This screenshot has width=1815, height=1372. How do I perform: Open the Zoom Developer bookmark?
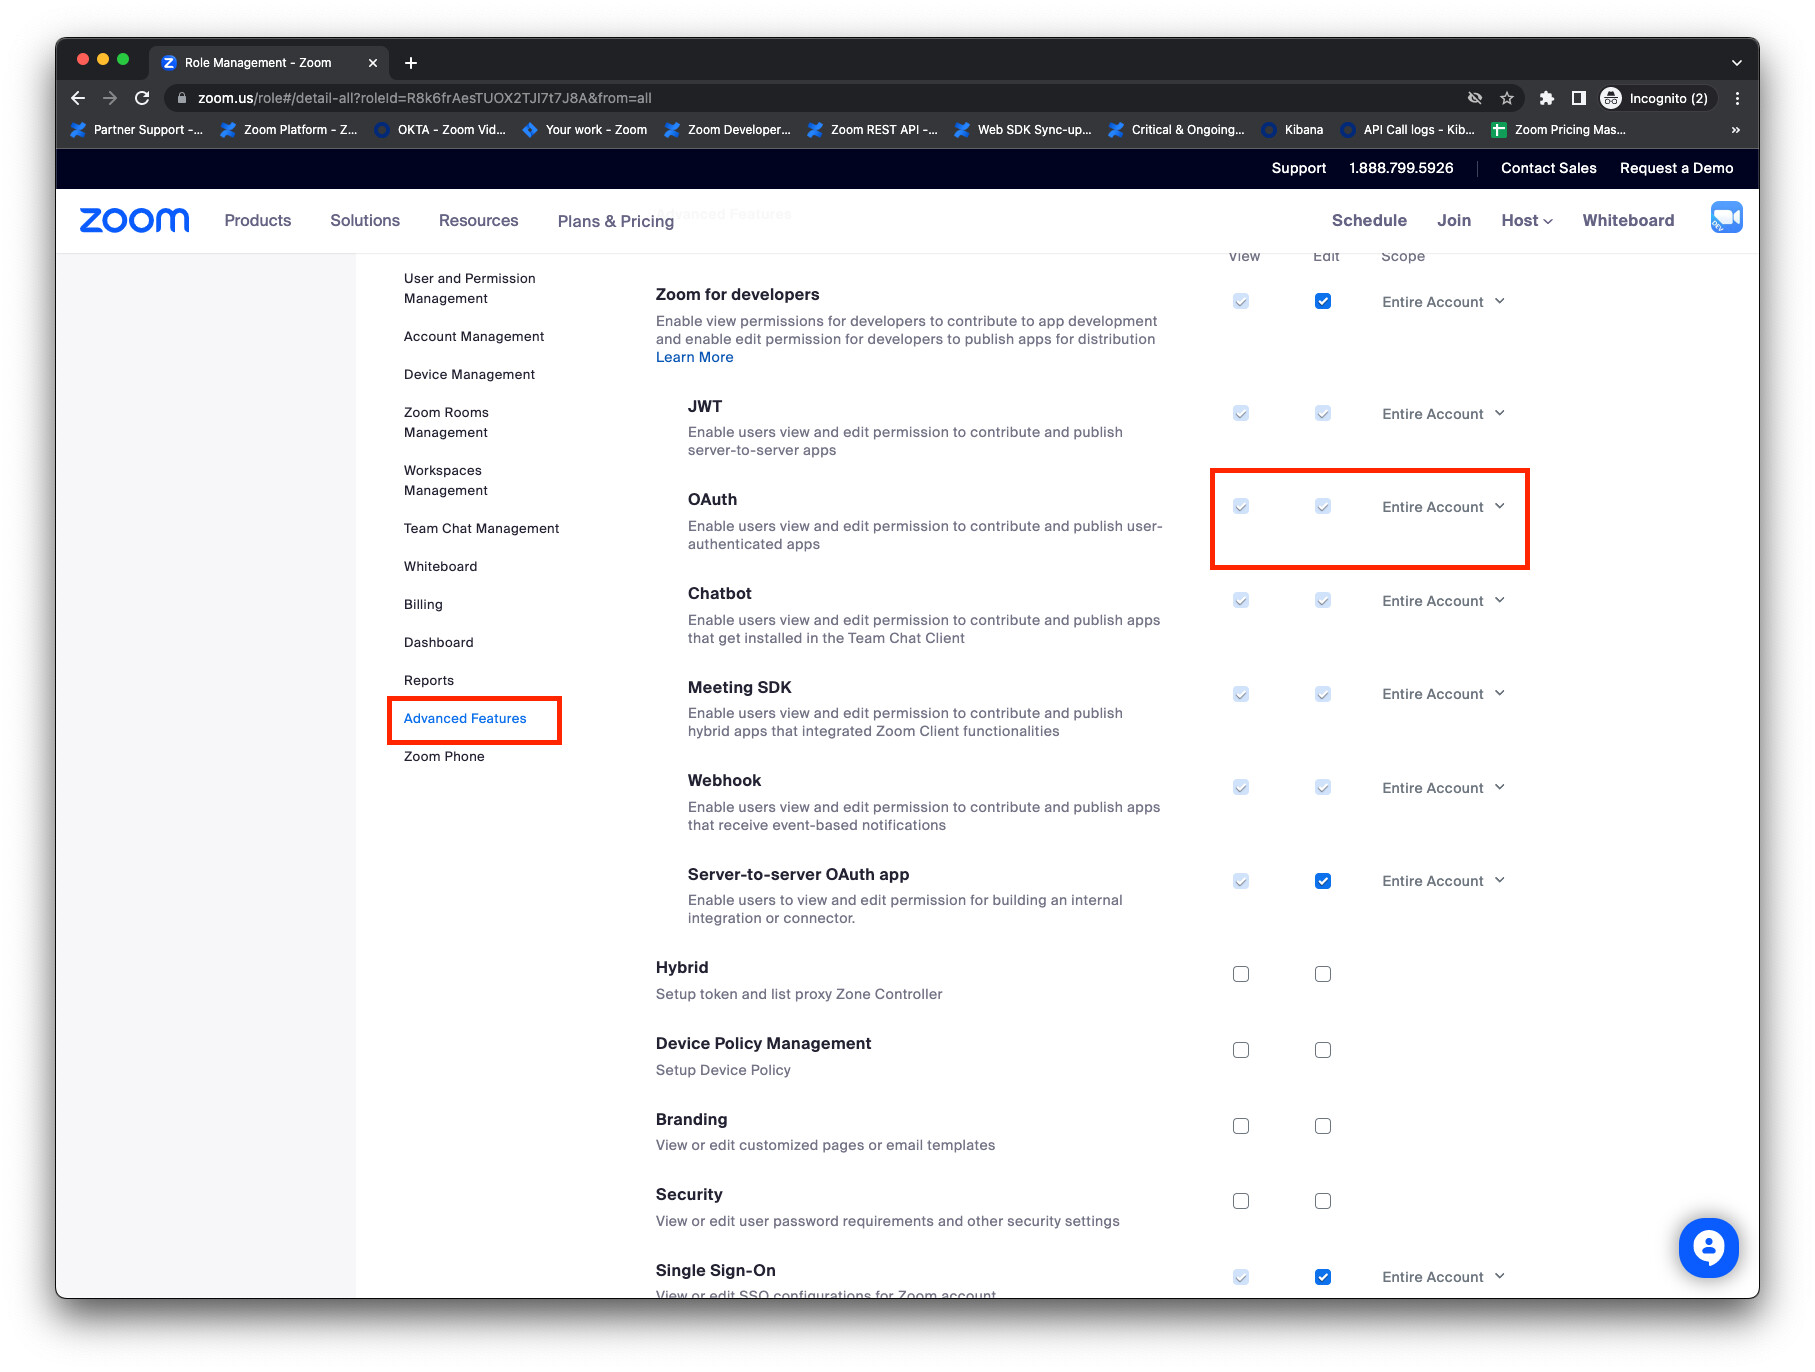727,130
